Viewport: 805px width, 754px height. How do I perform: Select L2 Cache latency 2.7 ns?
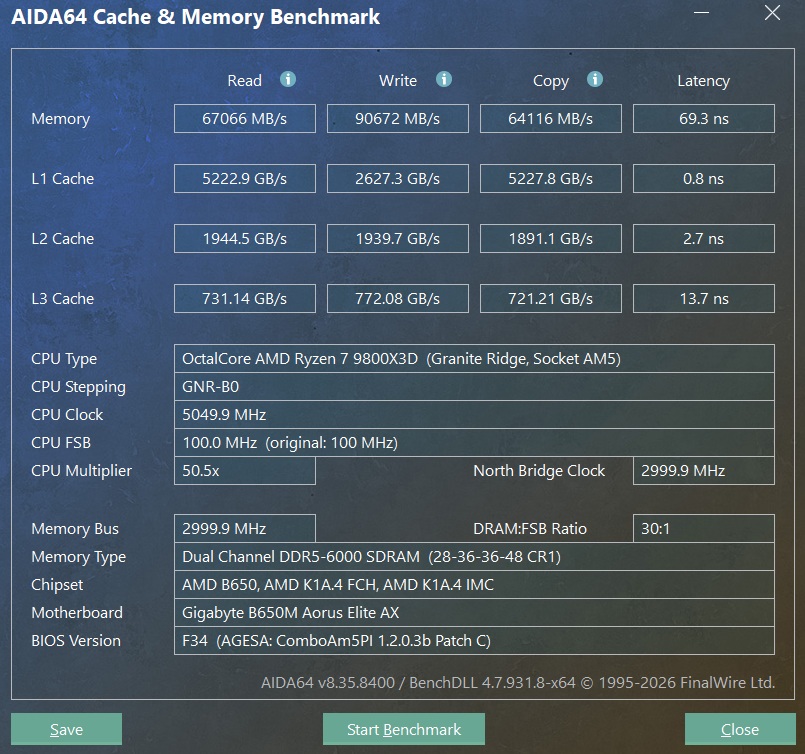[703, 239]
